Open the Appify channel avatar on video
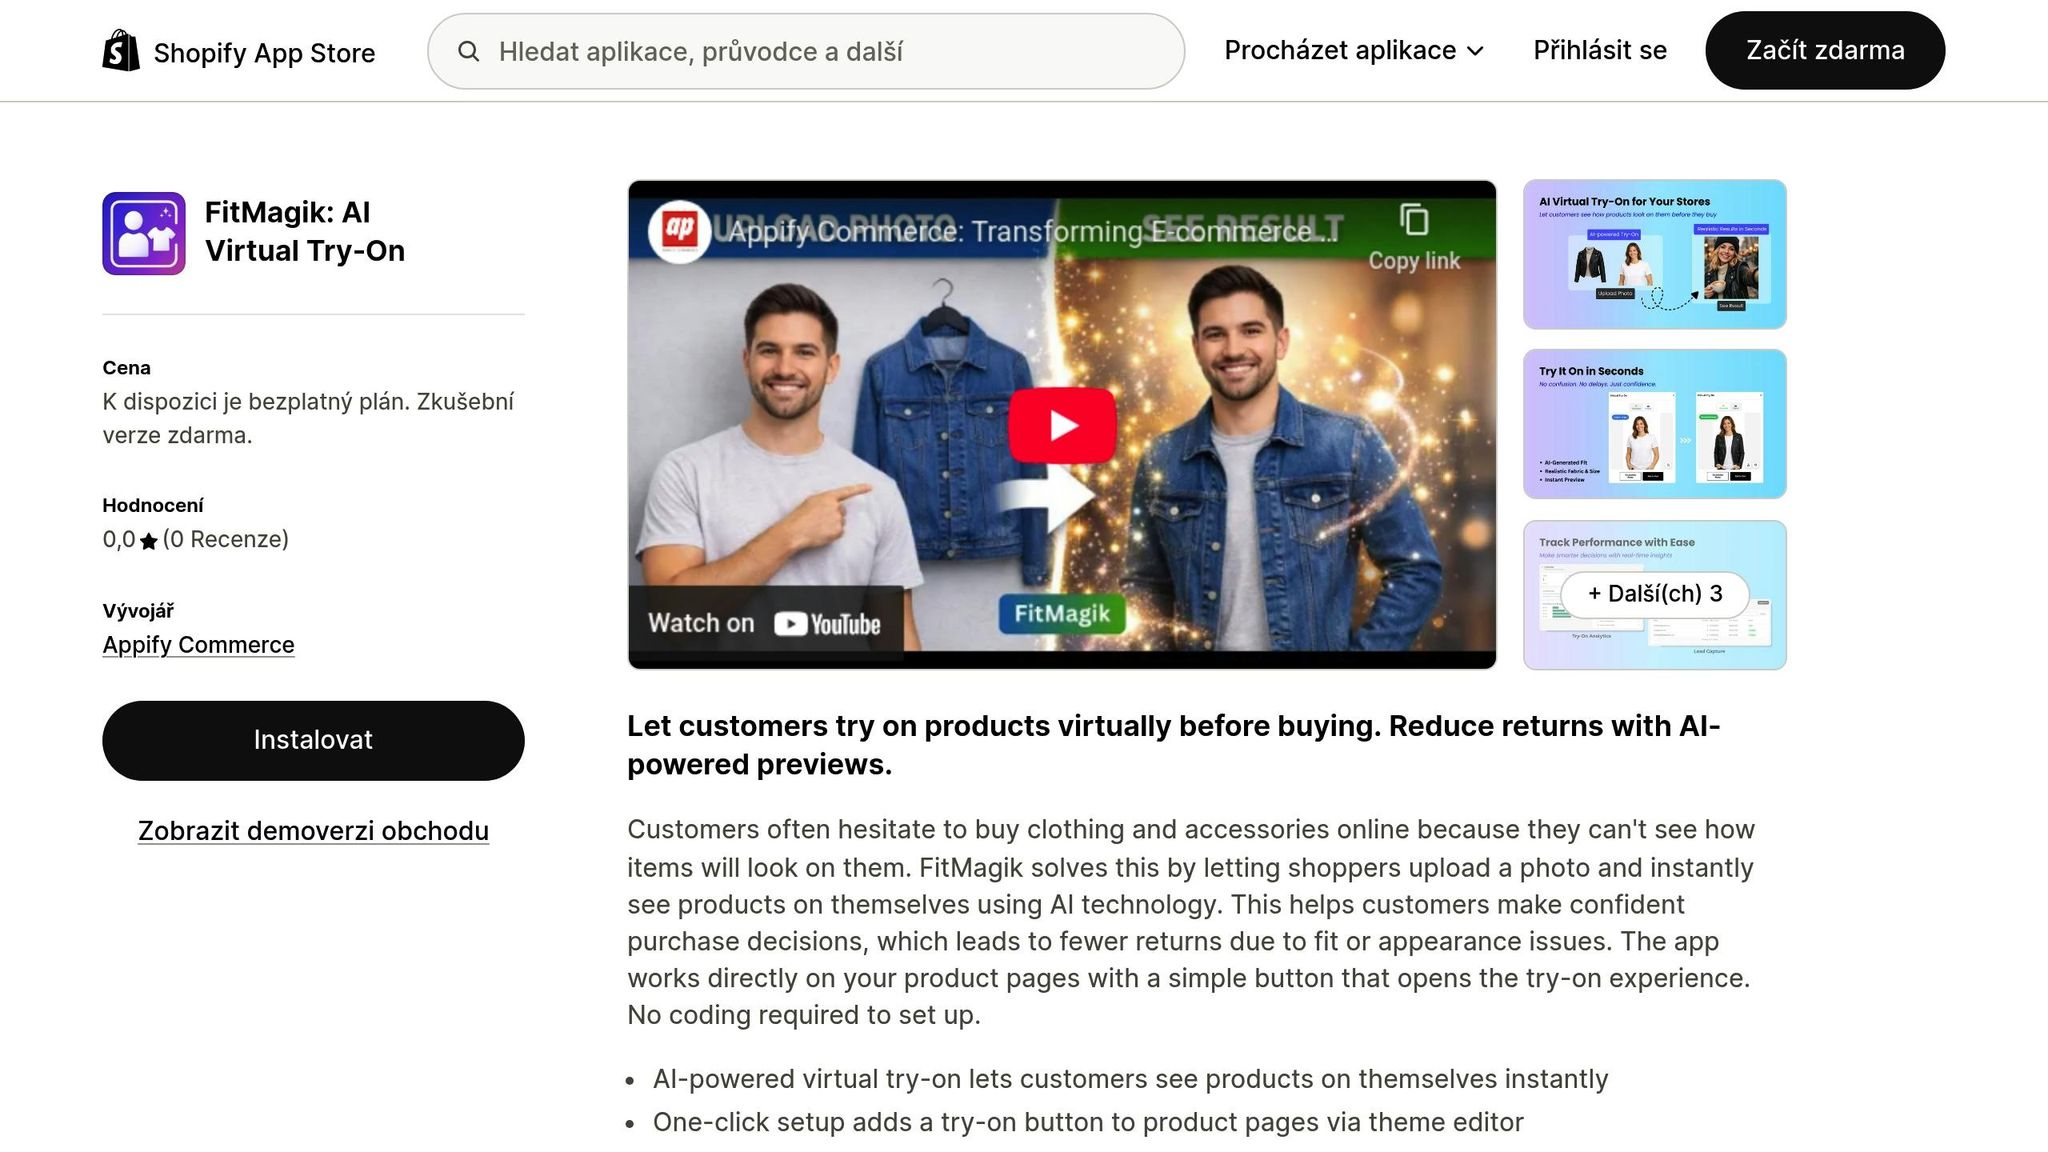Screen dimensions: 2048x1152 (679, 230)
